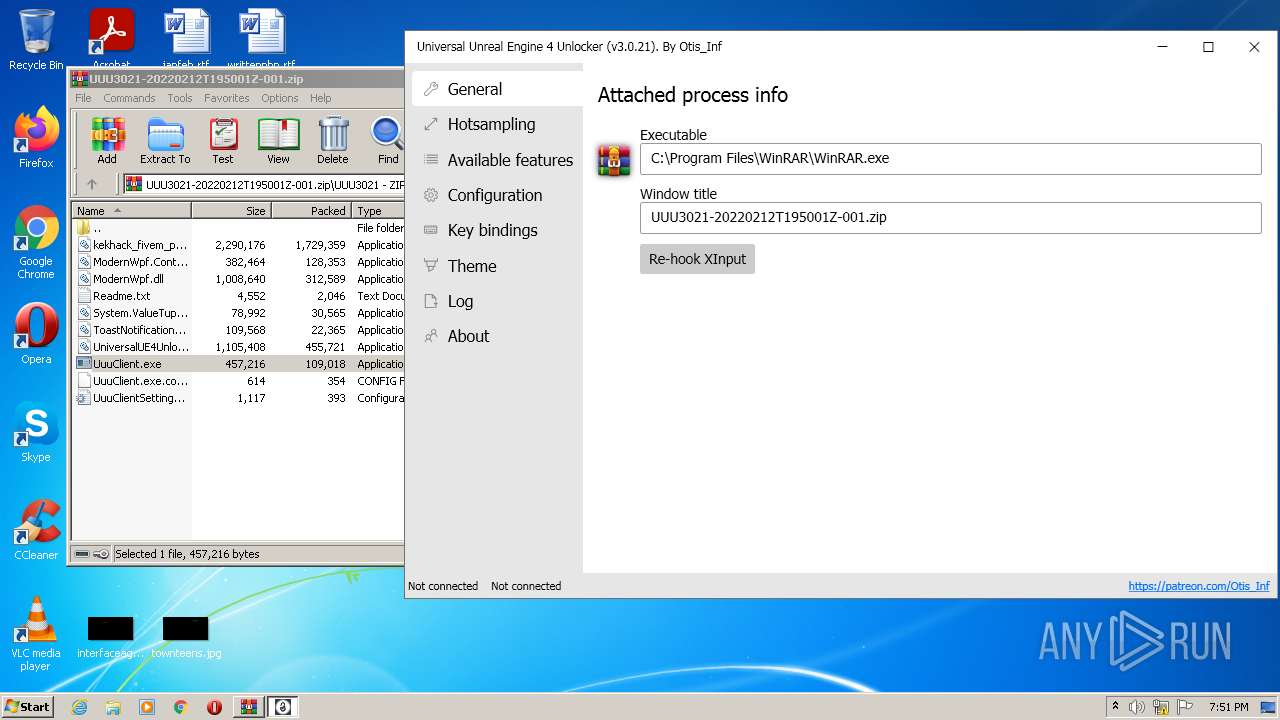The width and height of the screenshot is (1280, 720).
Task: Select UniversalUE4Unlo... file in WinRAR
Action: click(238, 347)
